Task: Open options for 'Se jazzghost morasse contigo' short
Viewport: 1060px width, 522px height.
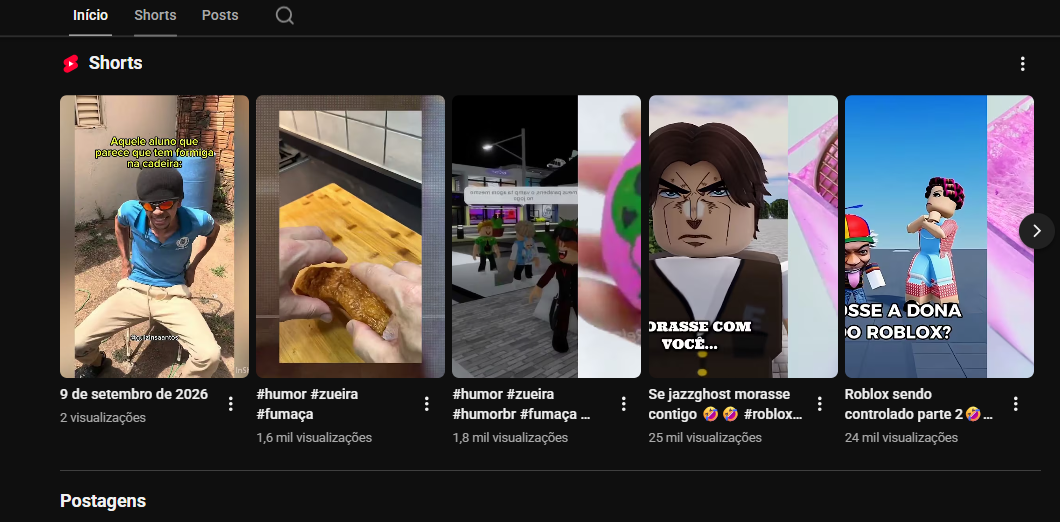Action: tap(819, 404)
